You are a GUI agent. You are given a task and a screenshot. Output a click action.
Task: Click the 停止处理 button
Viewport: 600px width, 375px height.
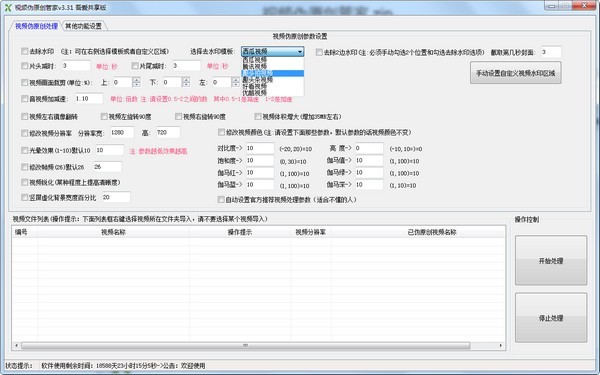click(x=551, y=318)
